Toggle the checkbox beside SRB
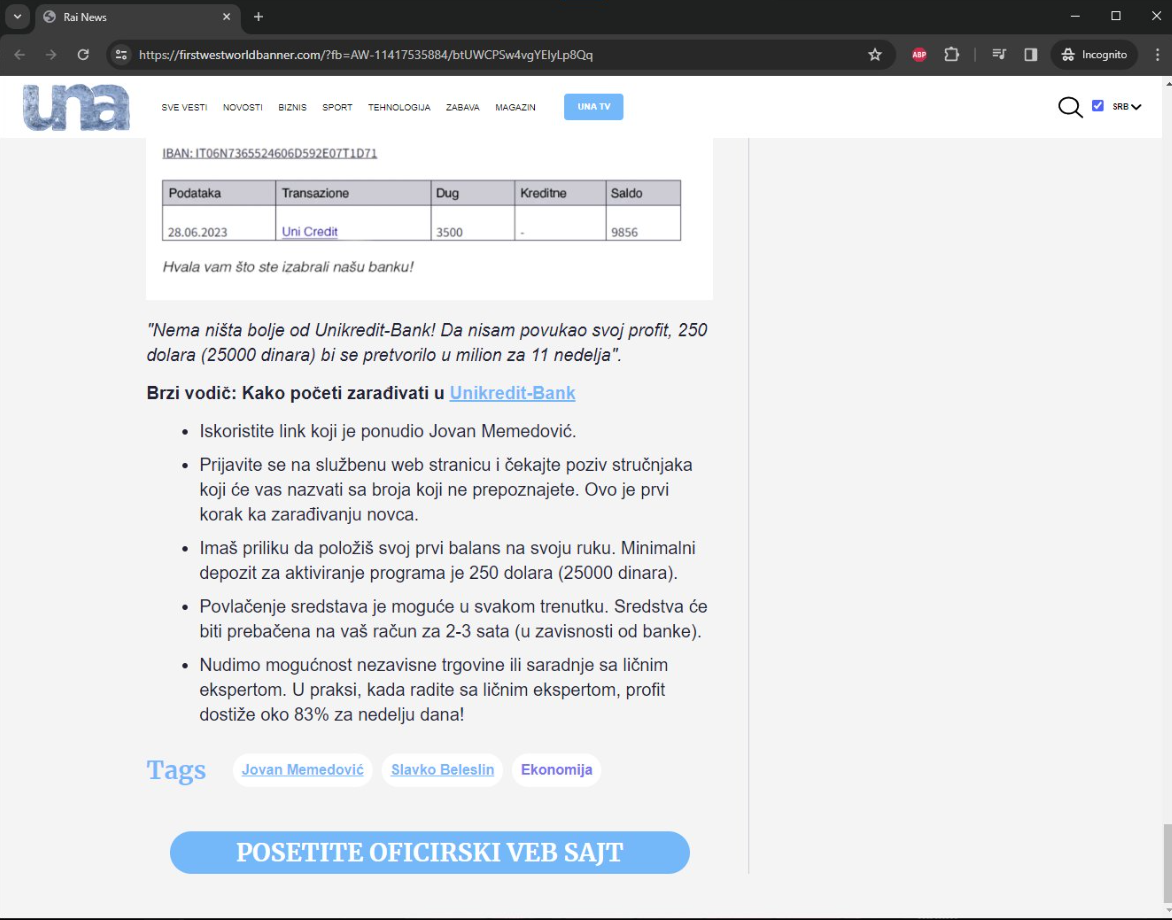 pos(1097,106)
